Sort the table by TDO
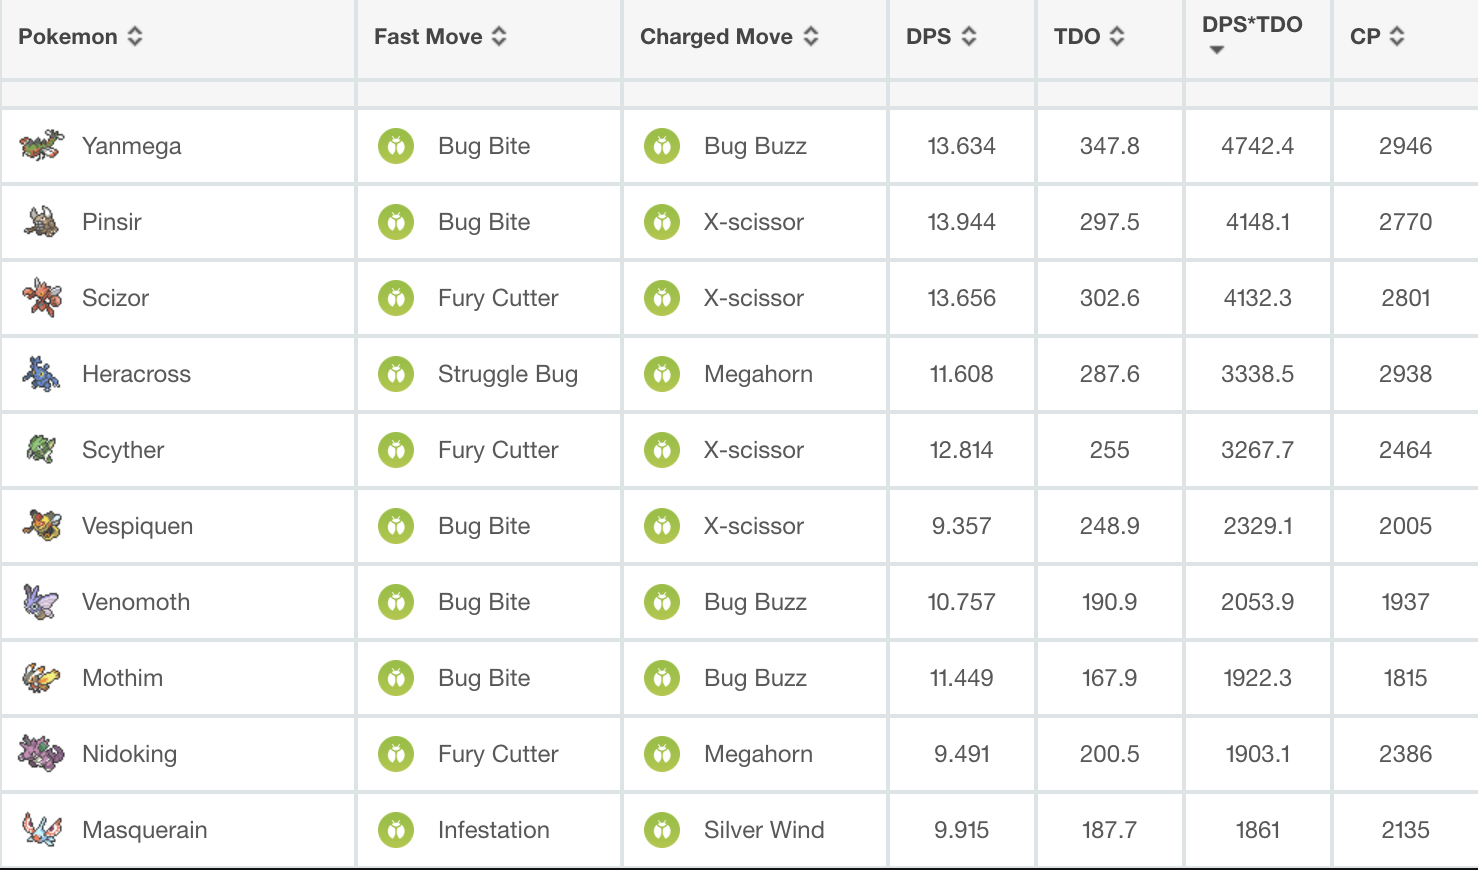1478x870 pixels. coord(1089,37)
